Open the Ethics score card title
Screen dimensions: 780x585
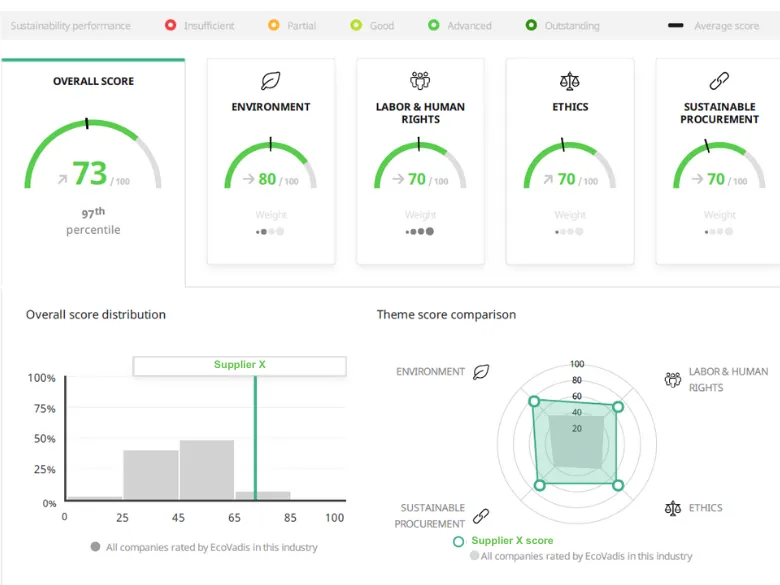coord(570,107)
